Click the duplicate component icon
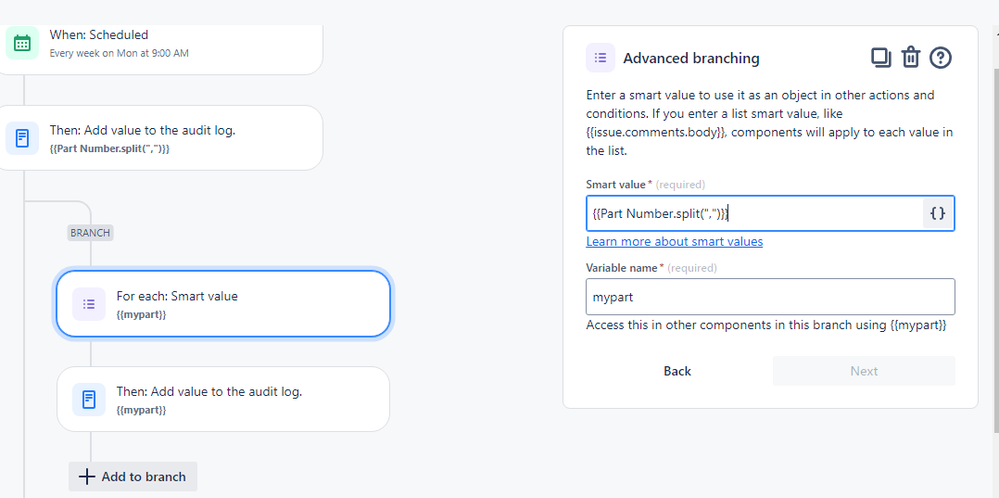Screen dimensions: 999x498 point(881,58)
